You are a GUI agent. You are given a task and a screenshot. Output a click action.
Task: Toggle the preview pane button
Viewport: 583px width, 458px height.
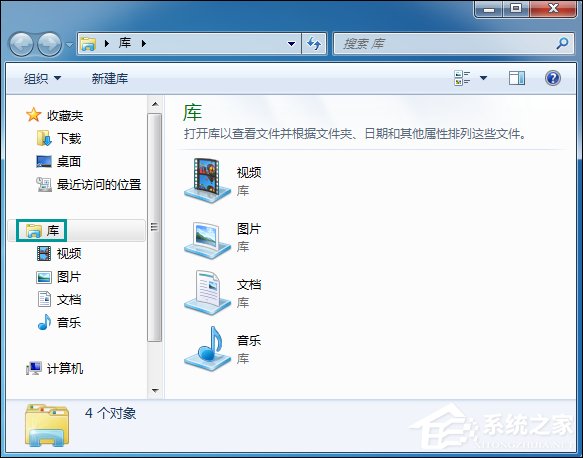517,78
